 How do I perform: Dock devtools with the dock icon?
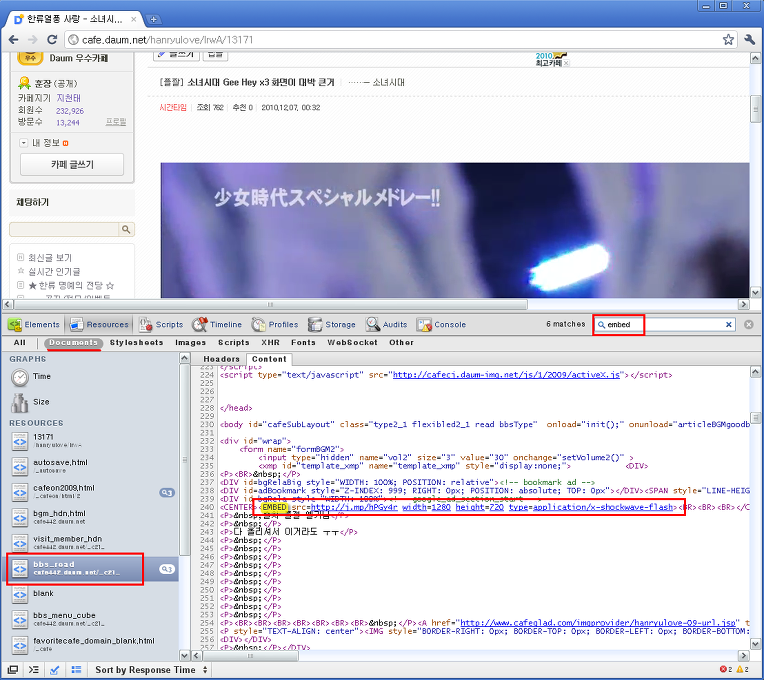pos(13,670)
